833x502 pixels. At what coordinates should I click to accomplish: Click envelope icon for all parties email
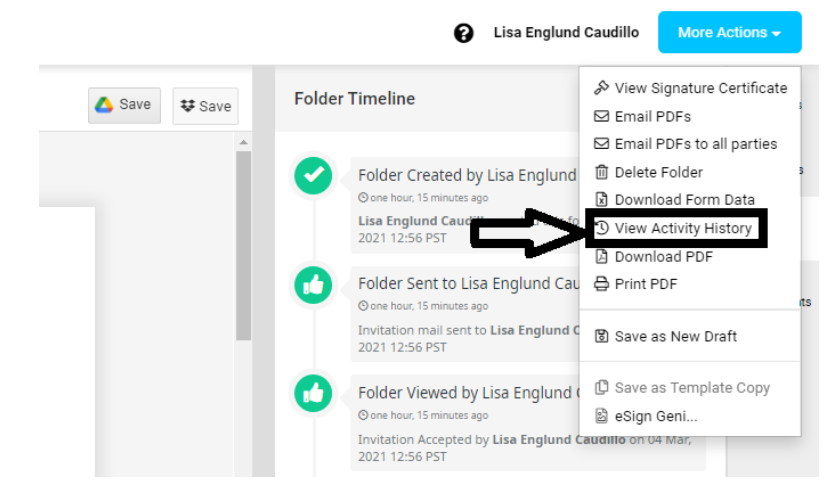[601, 143]
